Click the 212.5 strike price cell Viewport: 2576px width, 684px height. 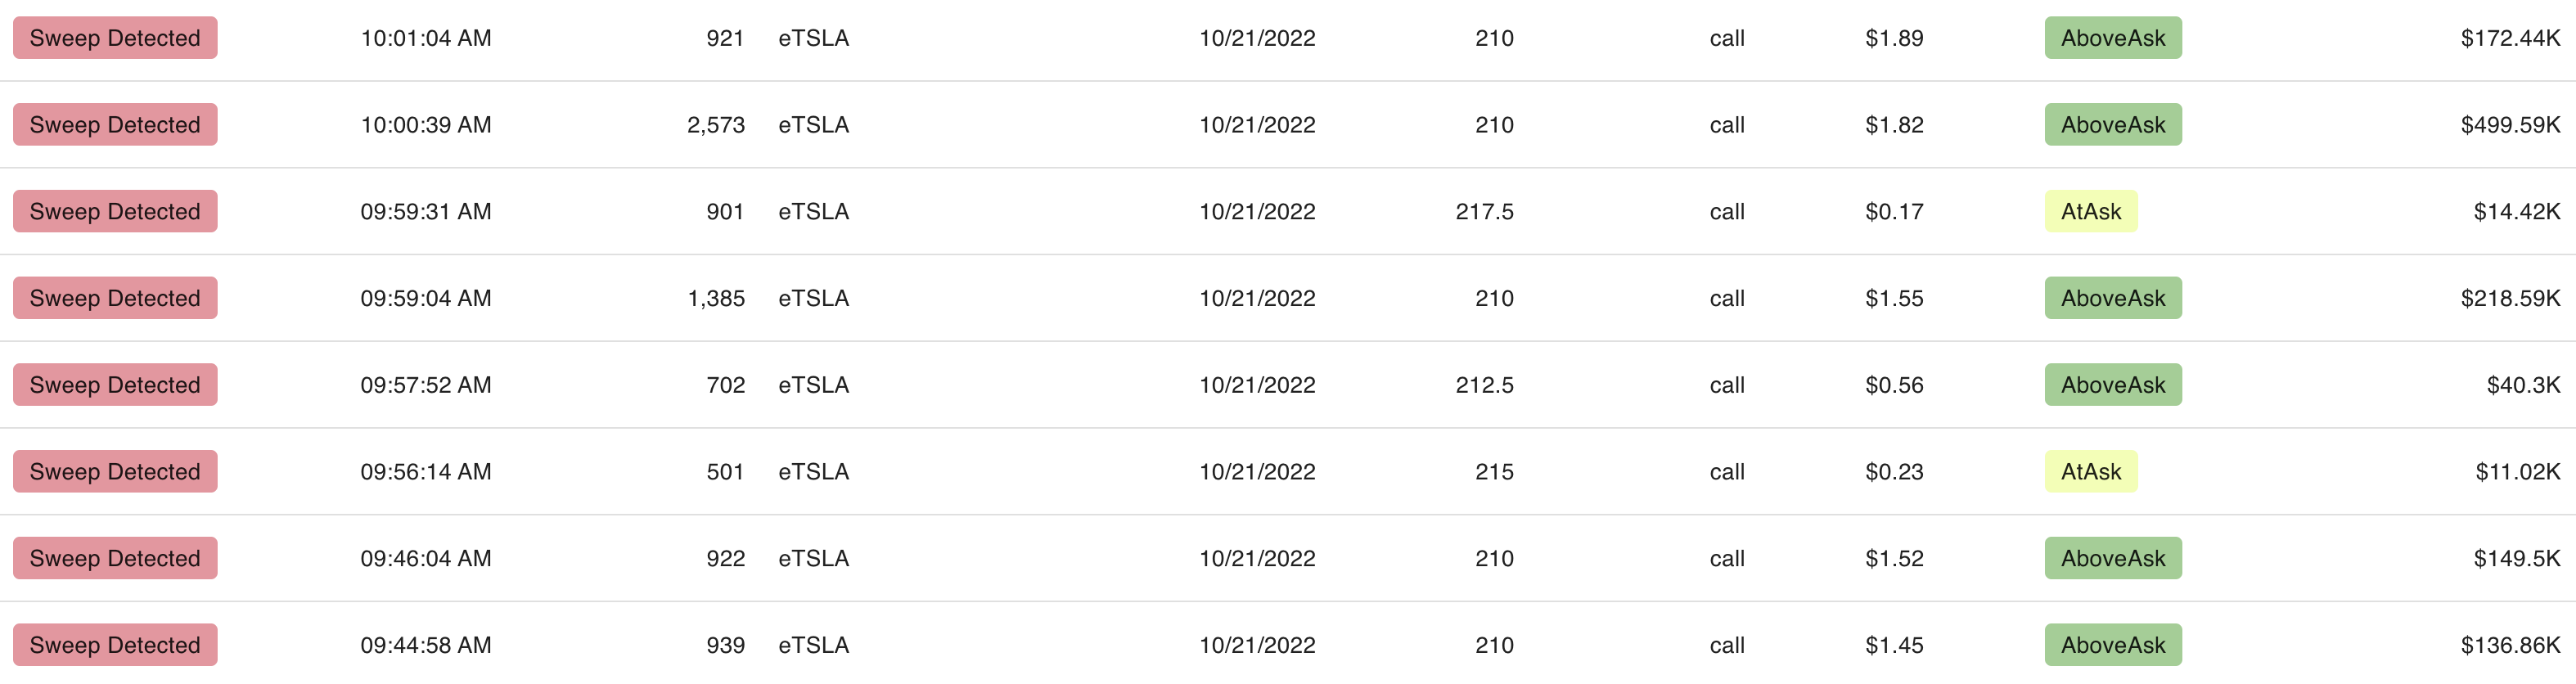pos(1484,385)
